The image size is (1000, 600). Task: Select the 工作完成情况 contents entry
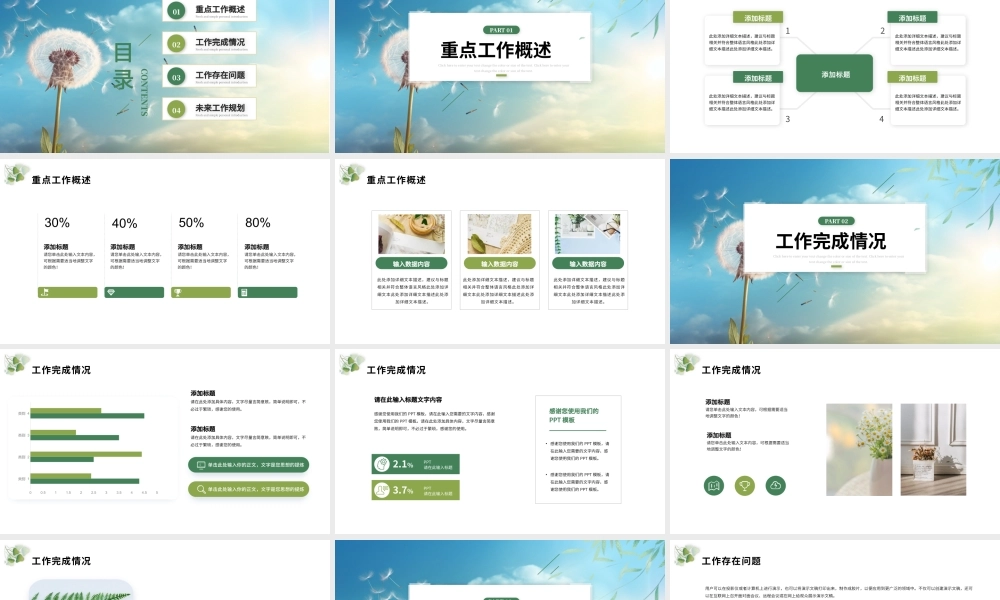(x=209, y=43)
